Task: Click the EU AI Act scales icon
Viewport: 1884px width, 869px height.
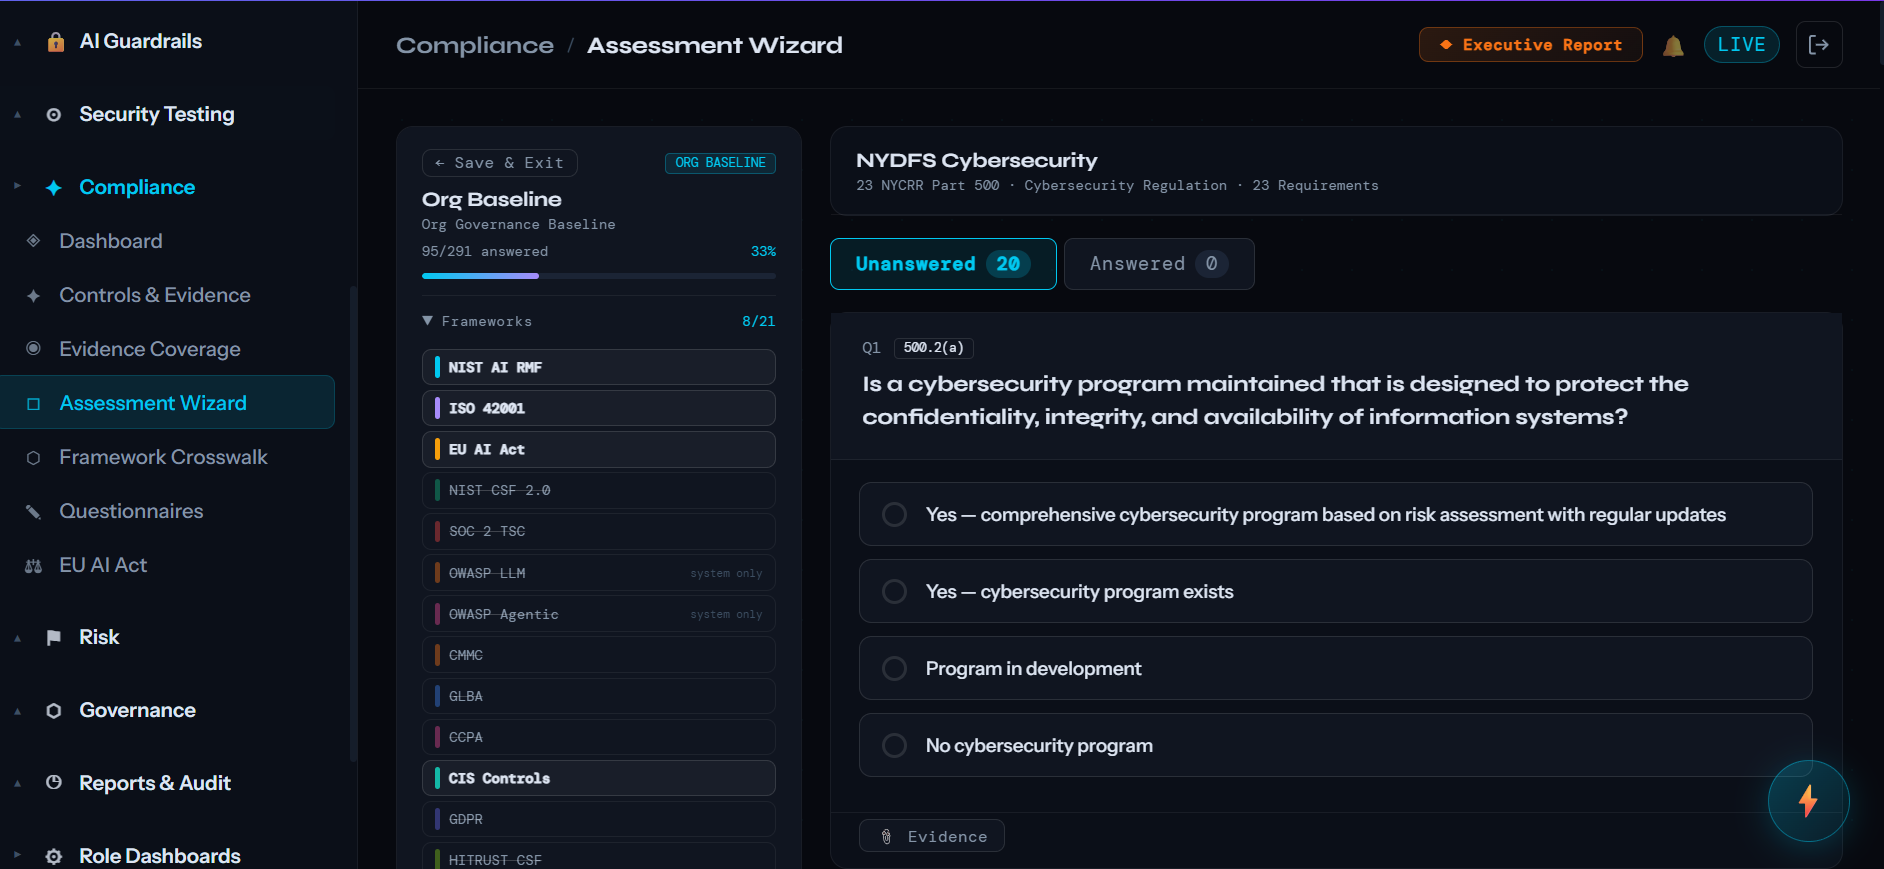Action: [x=34, y=566]
